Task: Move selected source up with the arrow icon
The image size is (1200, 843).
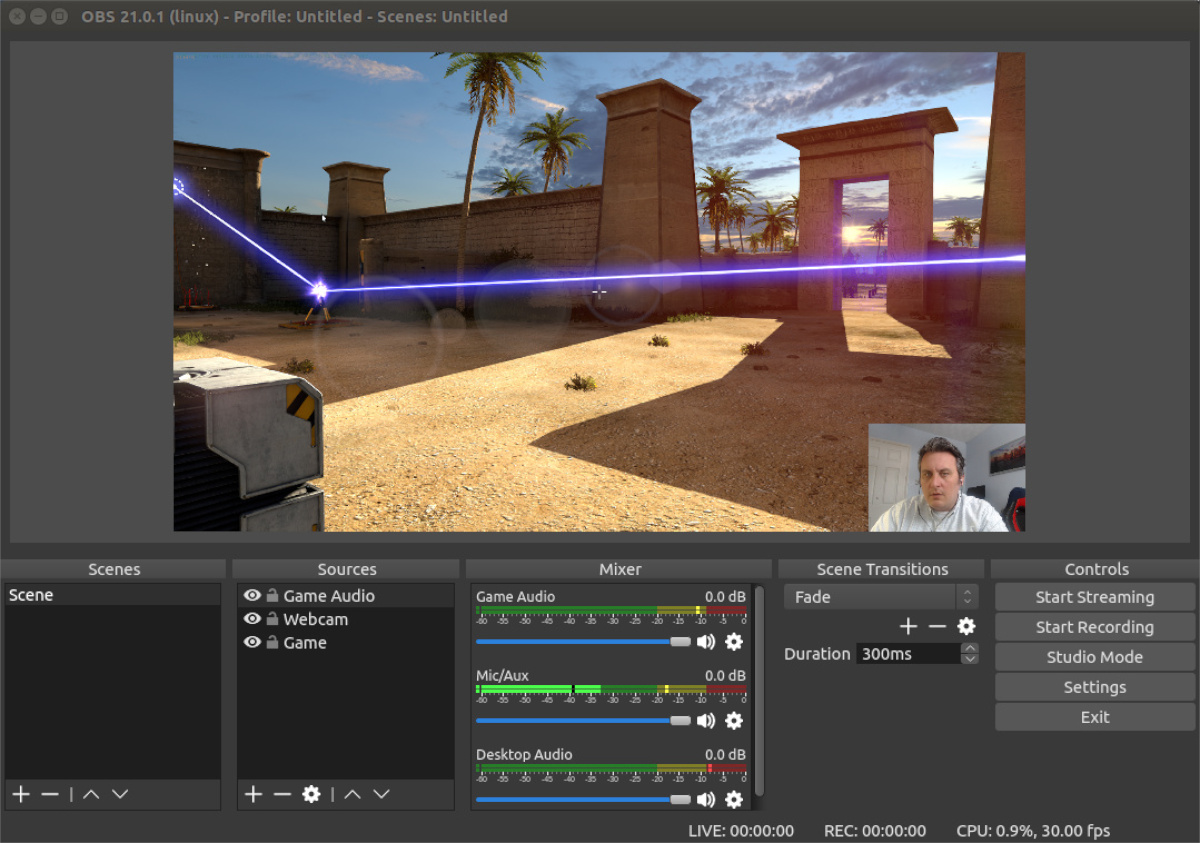Action: click(x=351, y=794)
